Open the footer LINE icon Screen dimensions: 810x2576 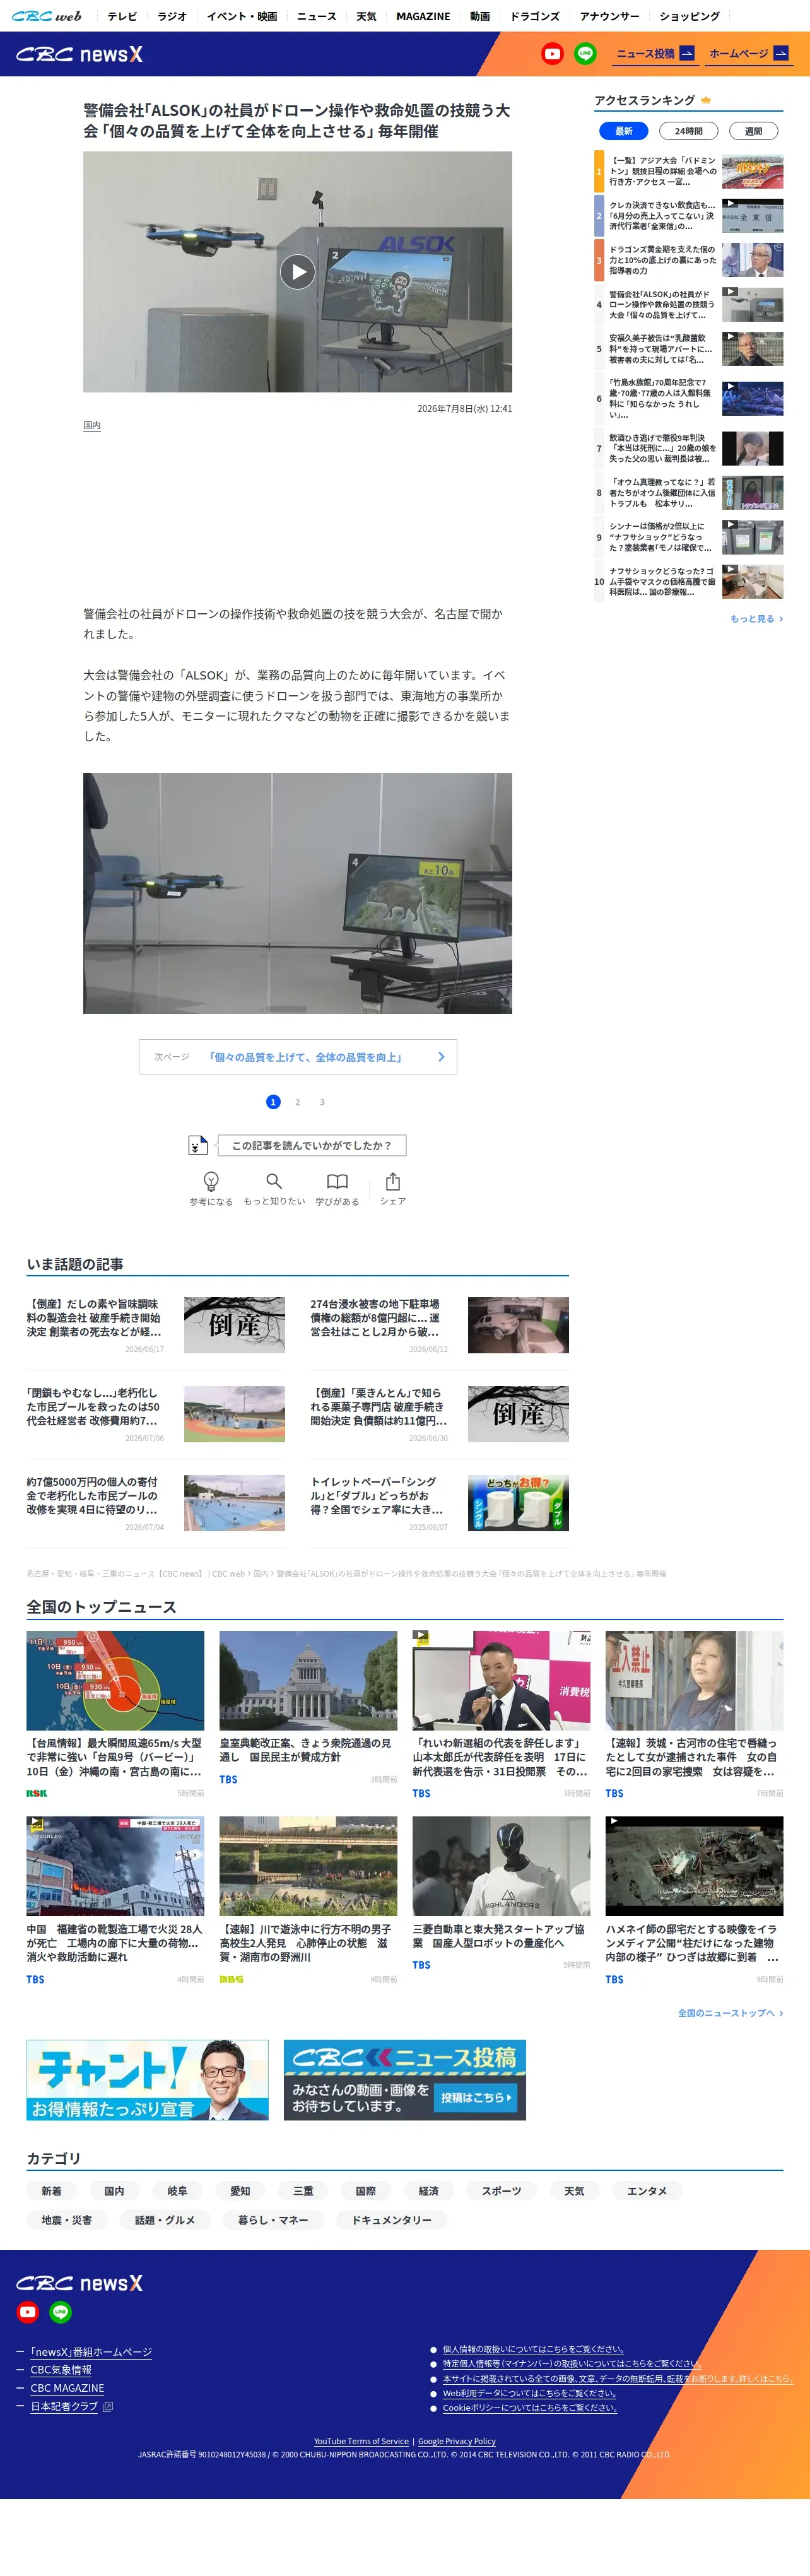pos(61,2312)
